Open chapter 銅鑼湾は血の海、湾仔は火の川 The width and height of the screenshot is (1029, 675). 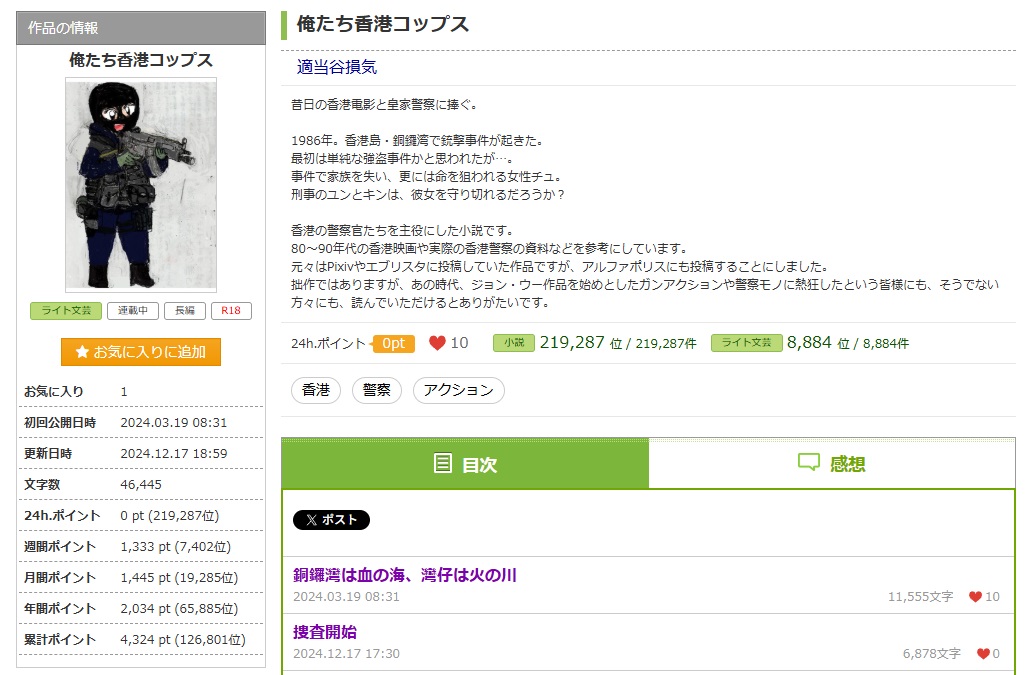[405, 575]
